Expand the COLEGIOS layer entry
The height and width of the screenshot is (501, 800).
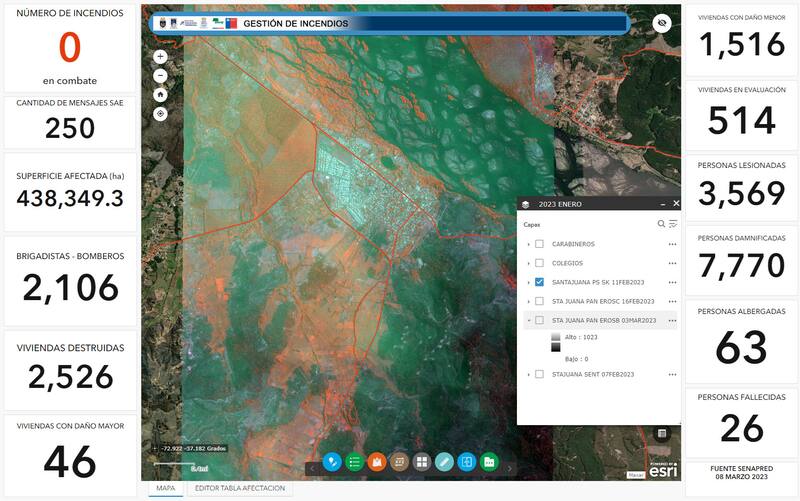click(528, 263)
